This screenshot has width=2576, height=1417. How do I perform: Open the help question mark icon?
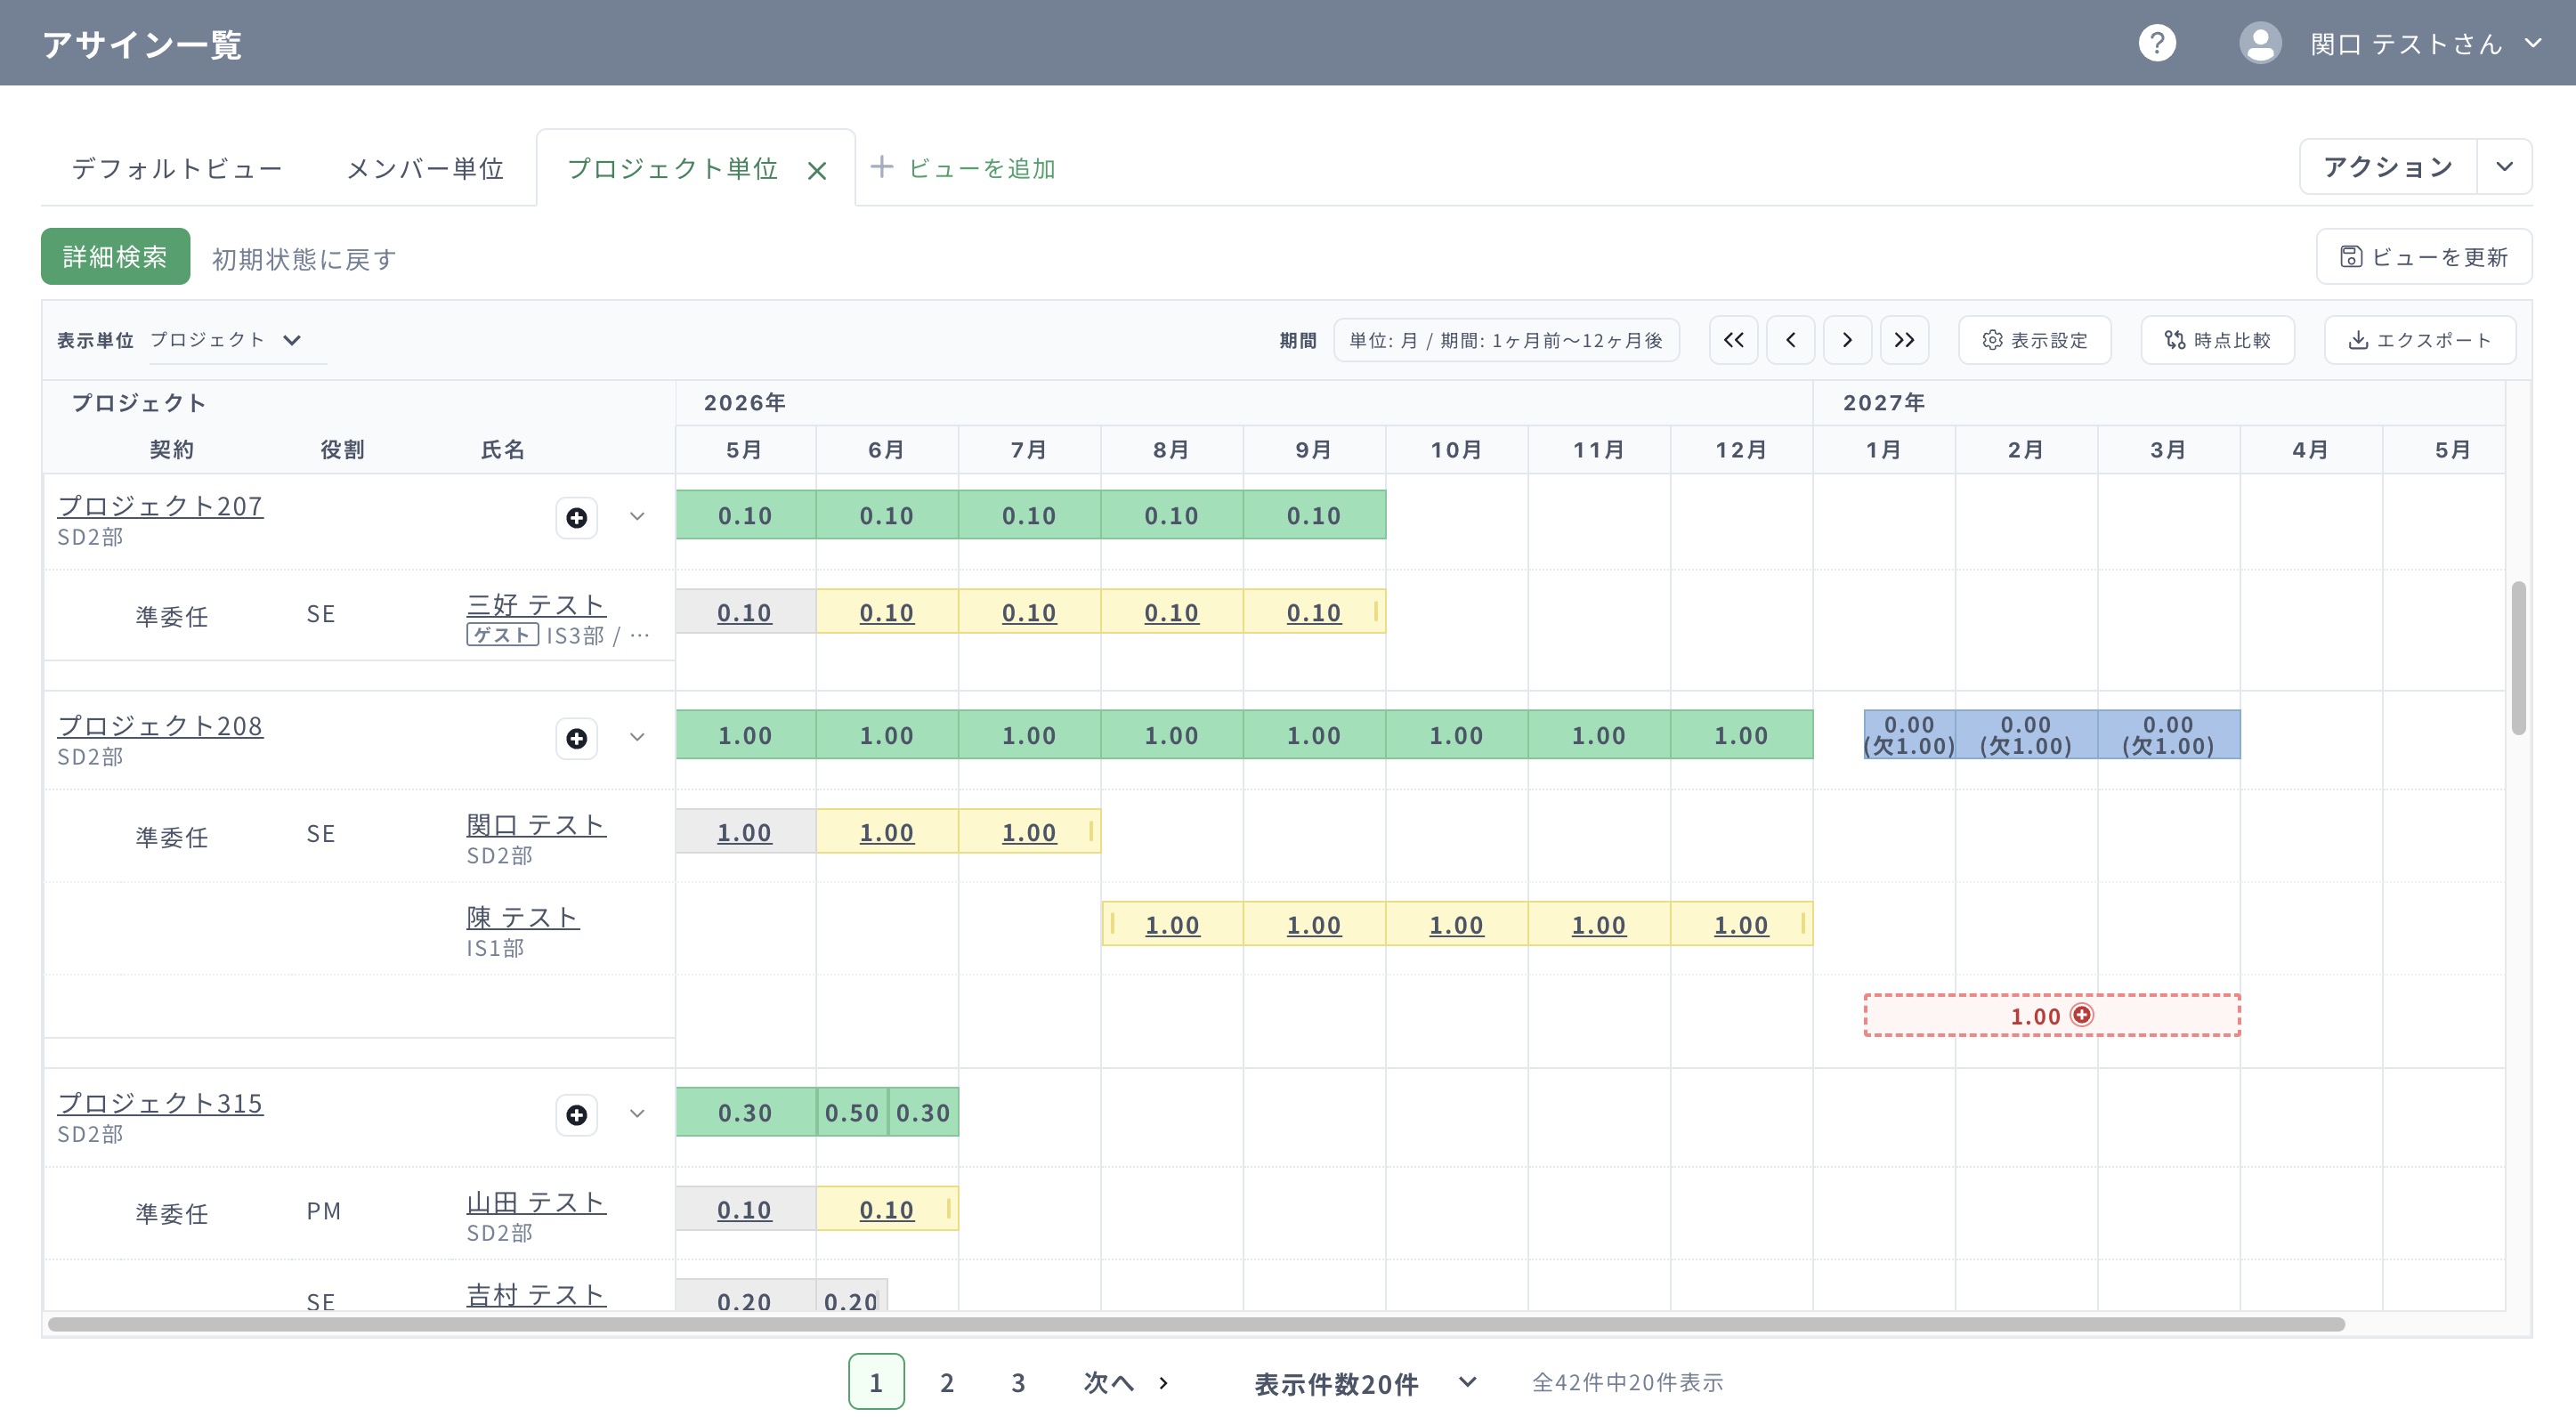tap(2156, 43)
